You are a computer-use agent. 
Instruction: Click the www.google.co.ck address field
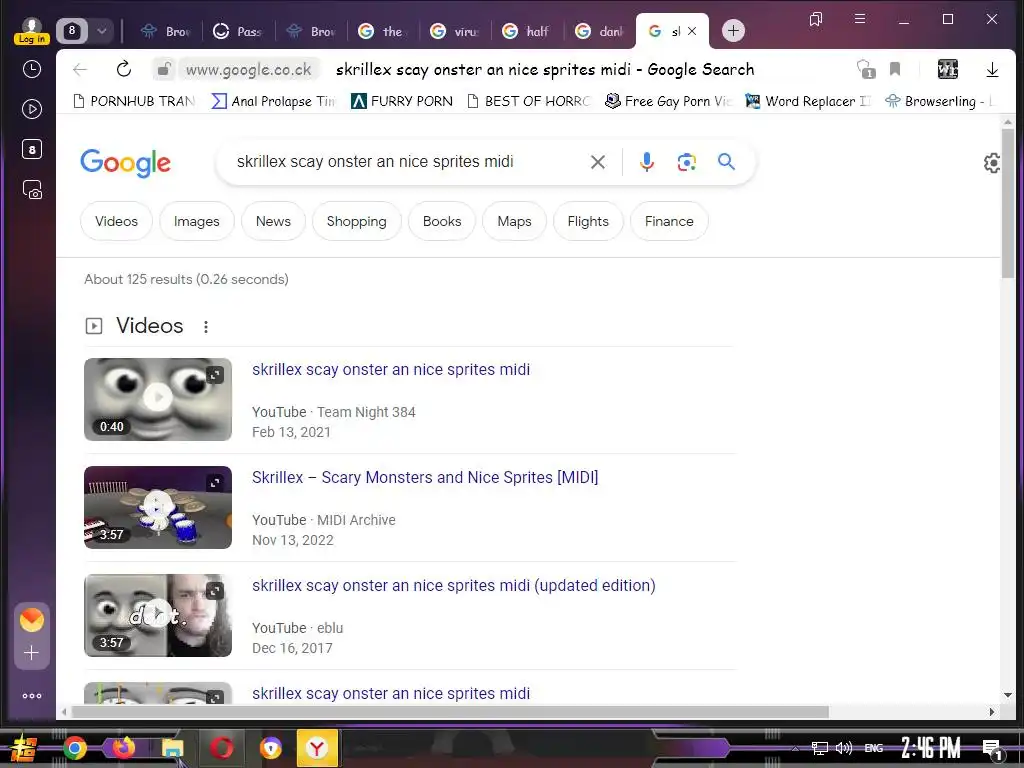coord(249,69)
